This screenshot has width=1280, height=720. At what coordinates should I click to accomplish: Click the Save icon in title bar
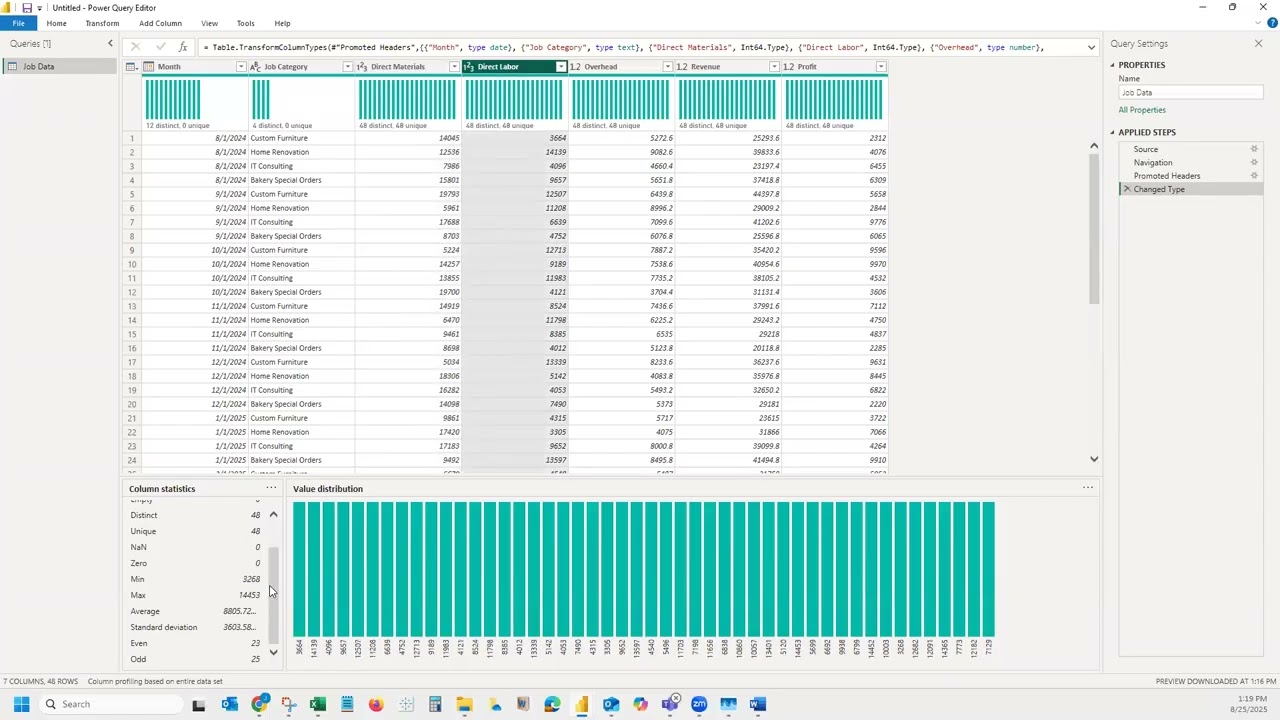(27, 8)
